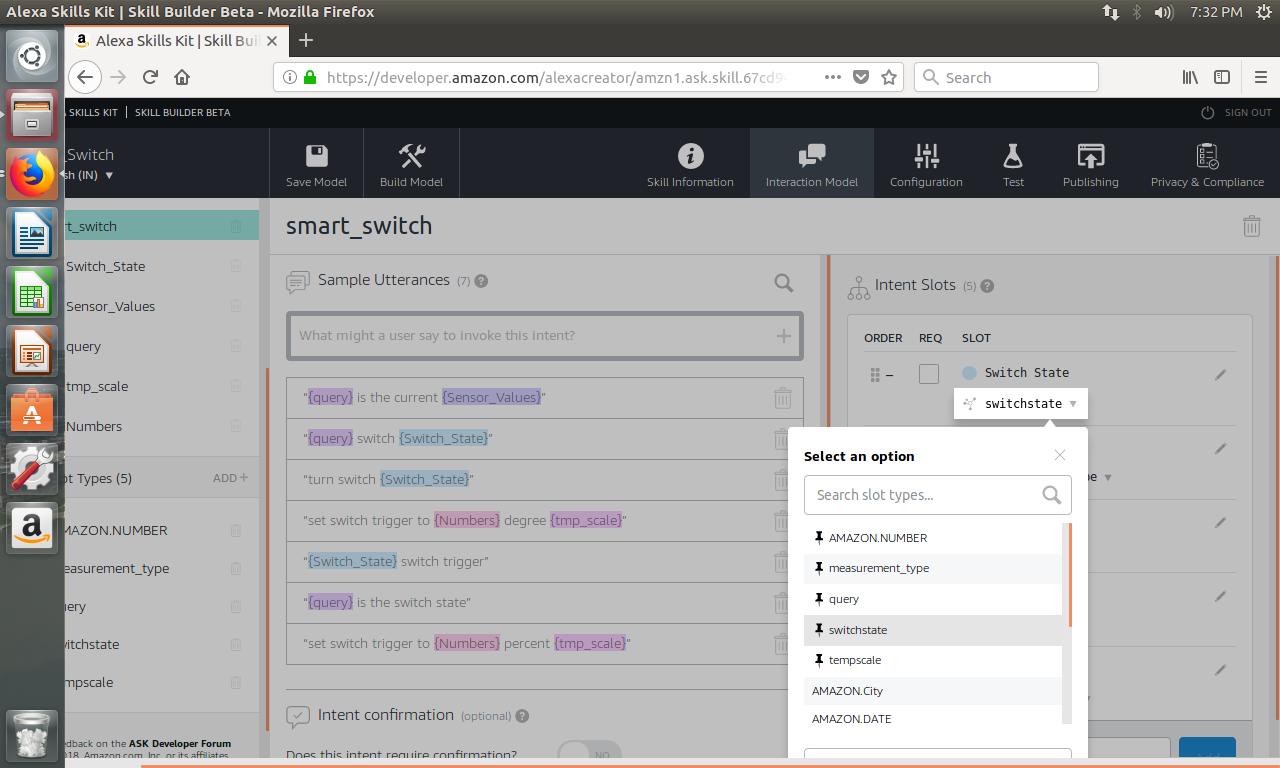Open the Configuration section
The height and width of the screenshot is (768, 1280).
pos(926,165)
